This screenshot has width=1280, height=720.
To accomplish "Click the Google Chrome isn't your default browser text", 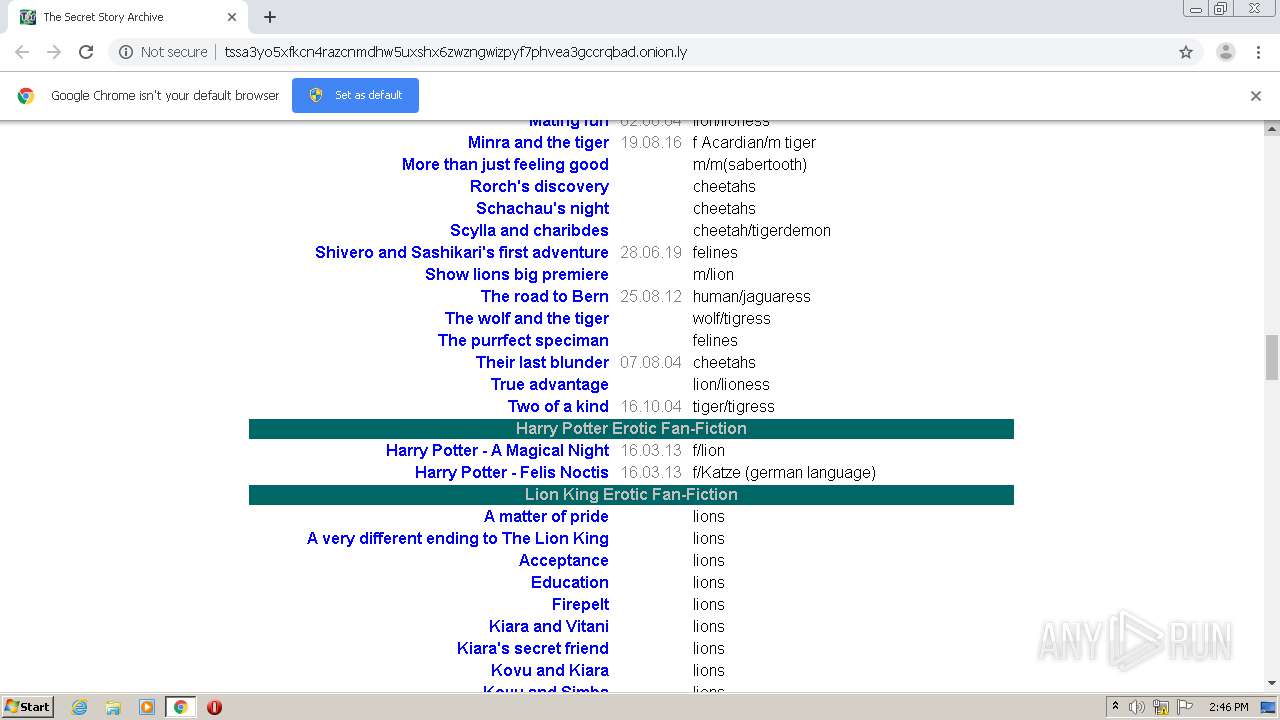I will pos(165,95).
